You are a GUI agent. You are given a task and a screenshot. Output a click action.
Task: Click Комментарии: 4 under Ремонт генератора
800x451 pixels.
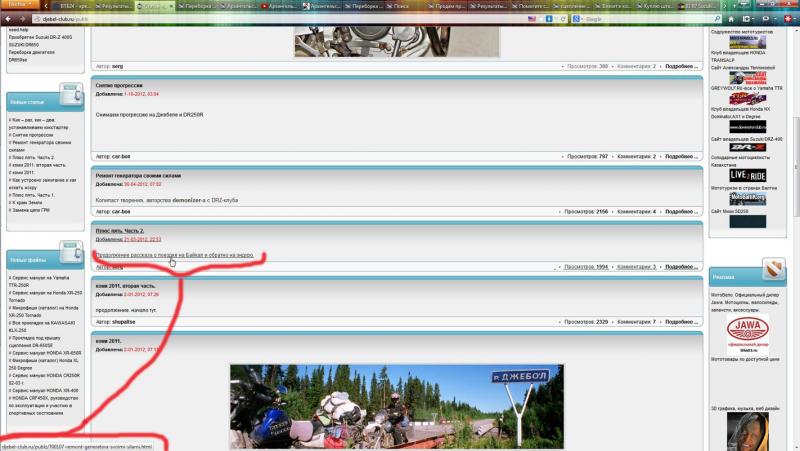click(637, 211)
